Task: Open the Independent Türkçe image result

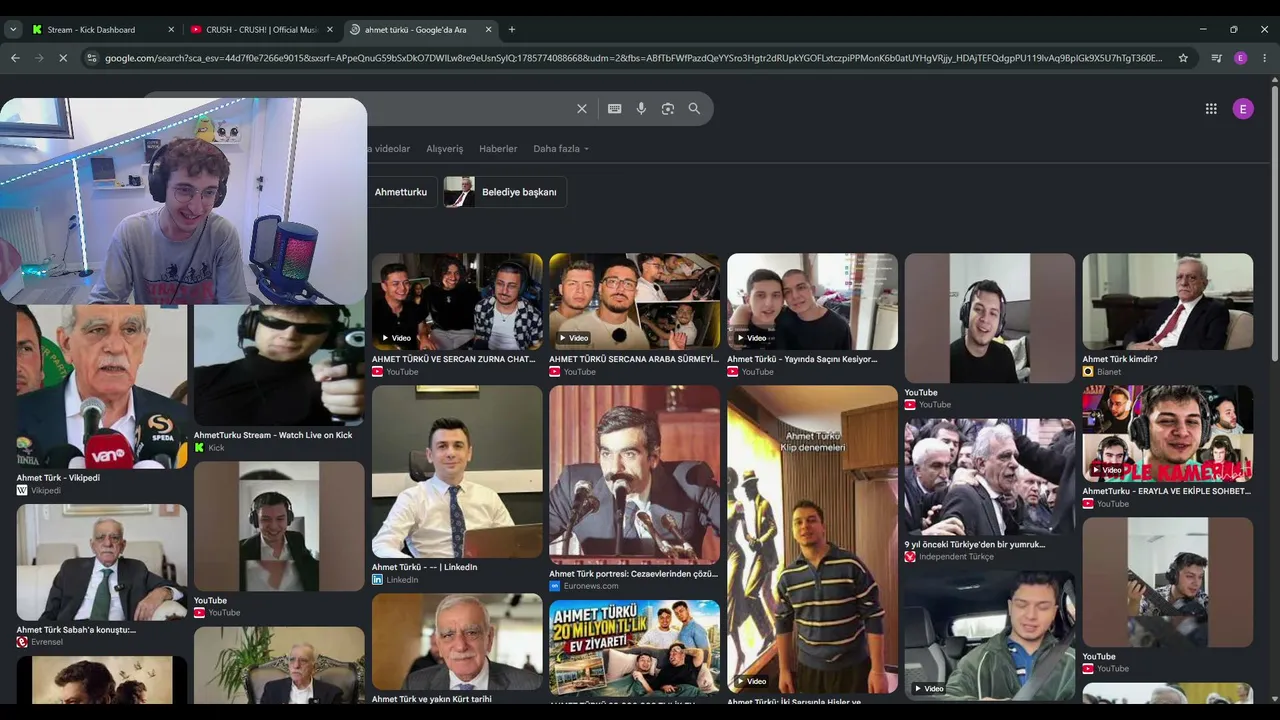Action: [990, 477]
